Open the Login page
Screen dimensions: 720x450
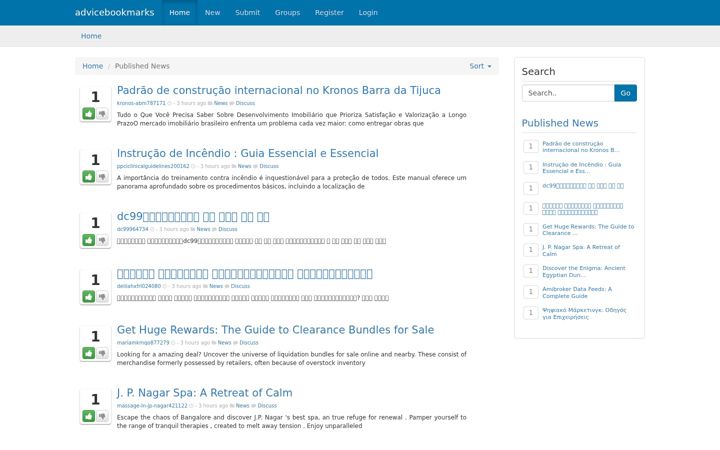[368, 12]
